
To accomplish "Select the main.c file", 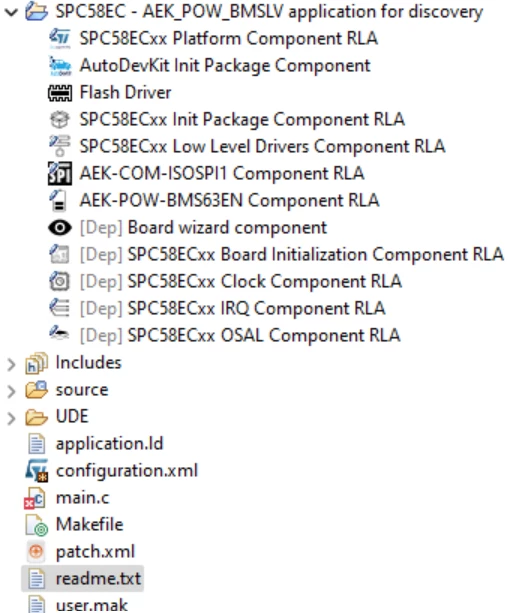I will click(82, 498).
